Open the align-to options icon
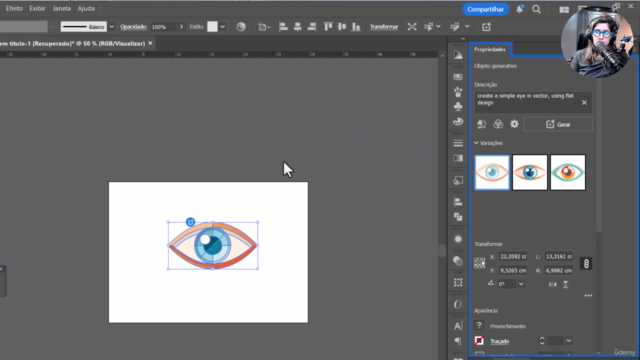 click(x=264, y=27)
